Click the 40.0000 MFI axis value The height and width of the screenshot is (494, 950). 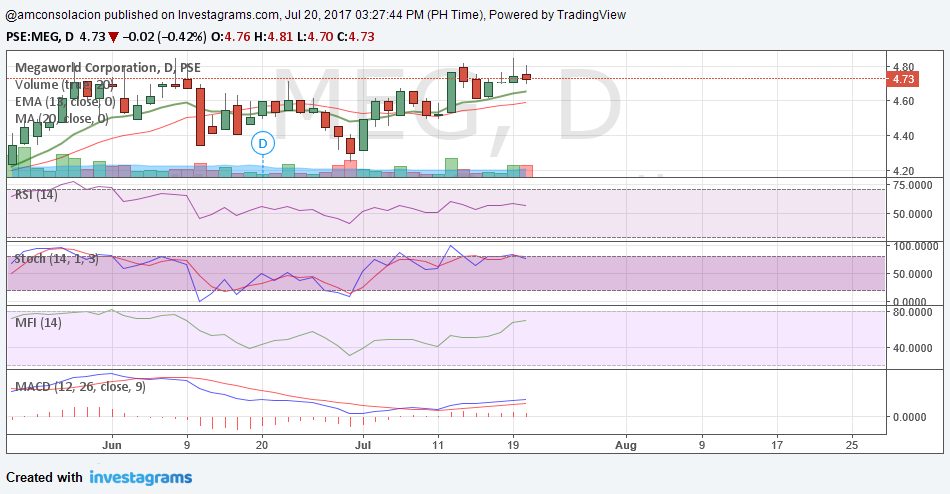912,348
